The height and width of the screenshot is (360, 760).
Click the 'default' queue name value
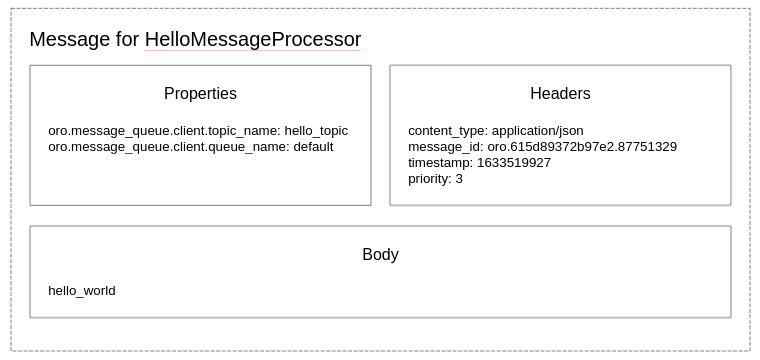pos(314,147)
